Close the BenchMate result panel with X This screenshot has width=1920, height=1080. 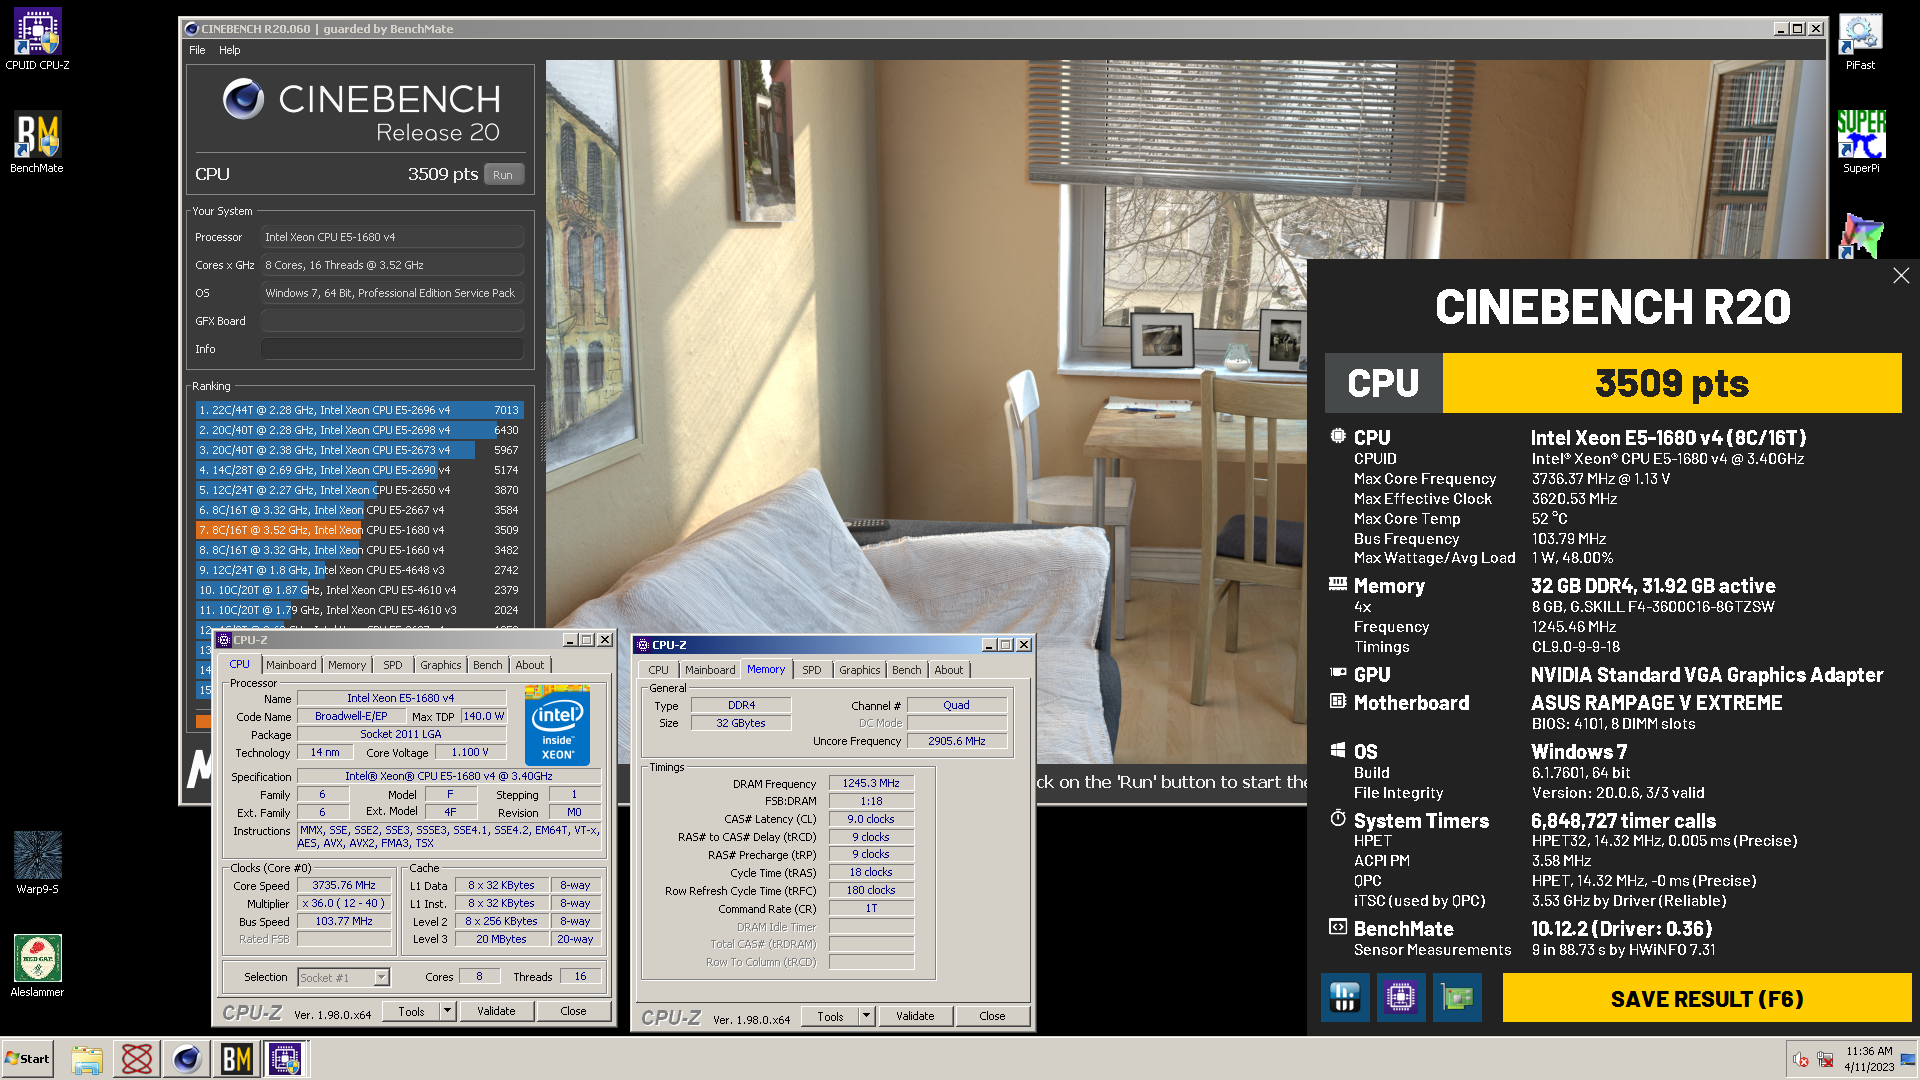pos(1901,275)
